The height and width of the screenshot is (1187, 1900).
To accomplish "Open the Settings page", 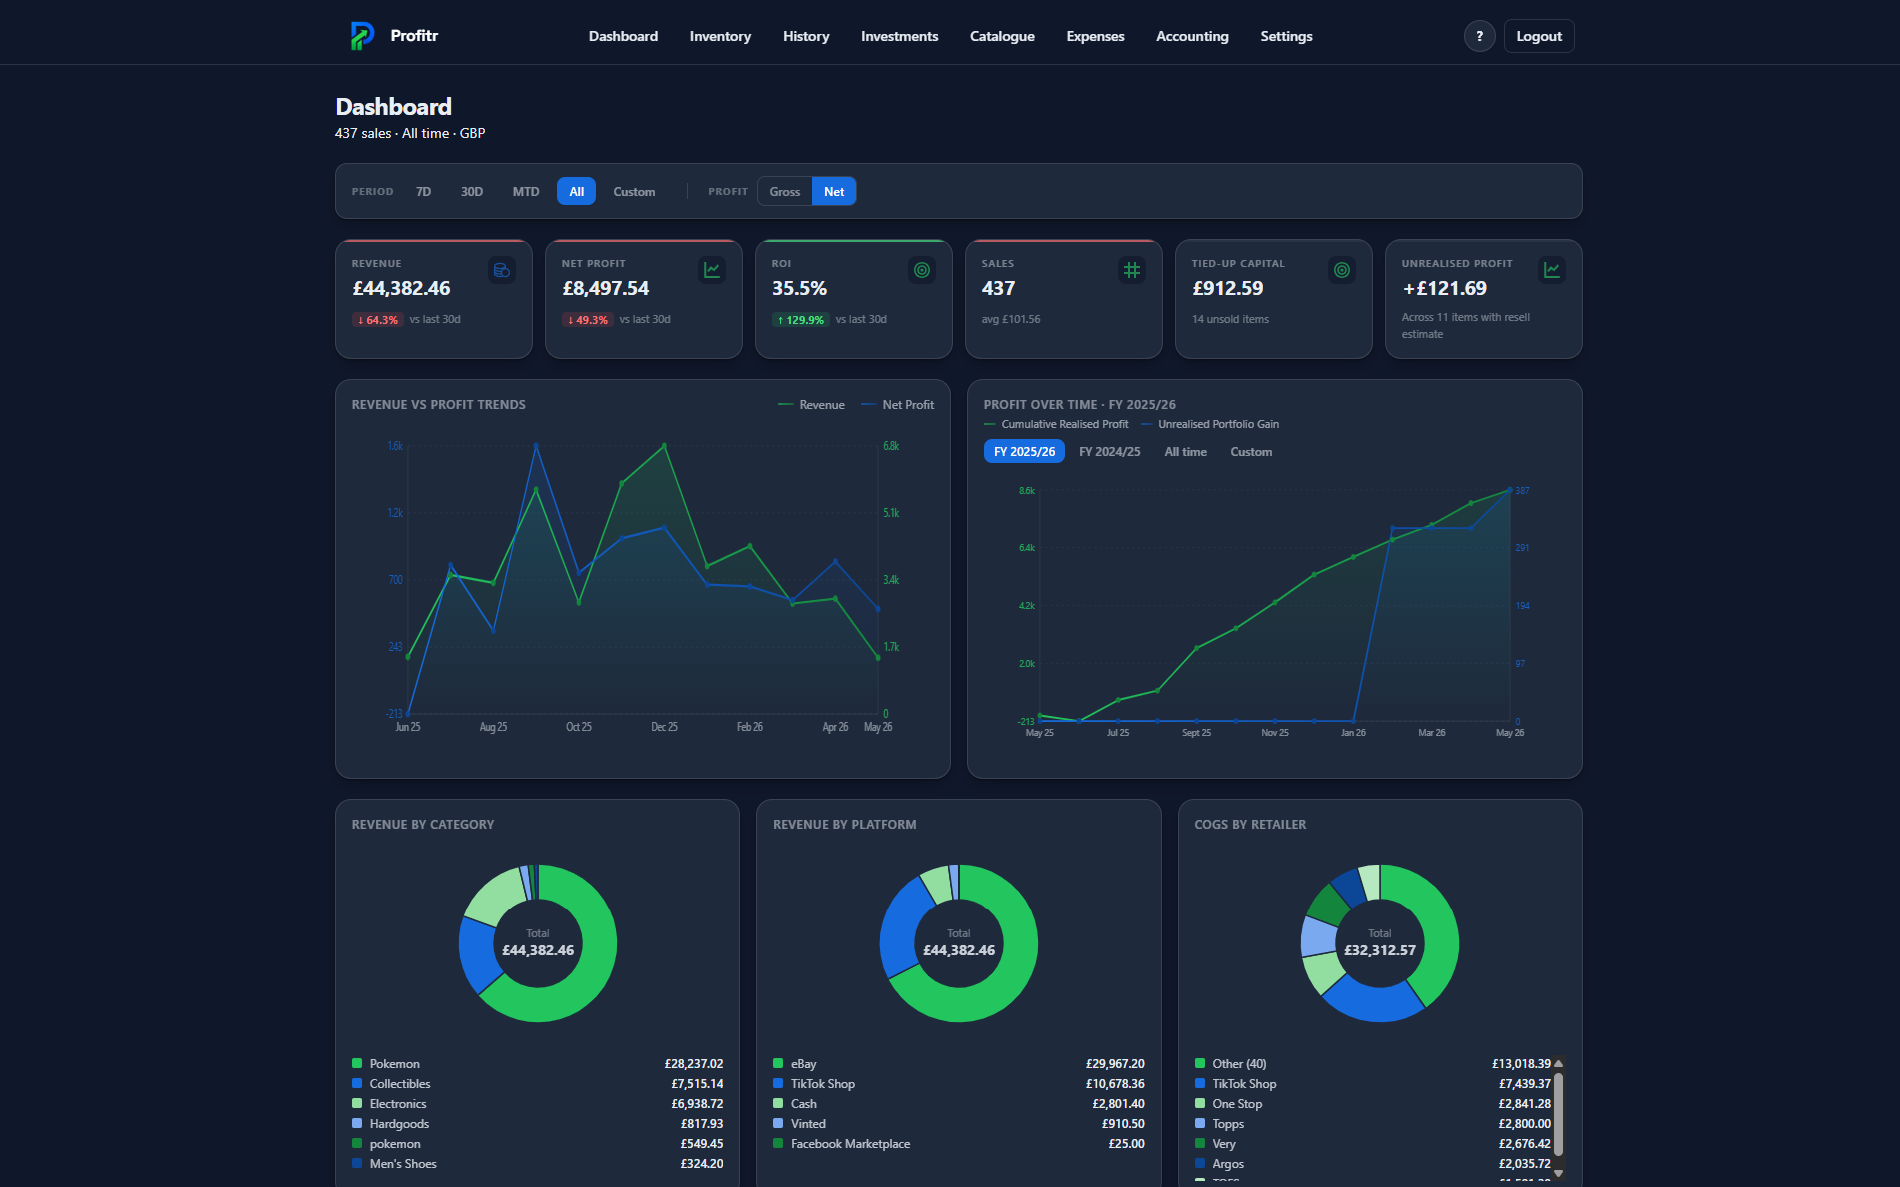I will coord(1286,36).
